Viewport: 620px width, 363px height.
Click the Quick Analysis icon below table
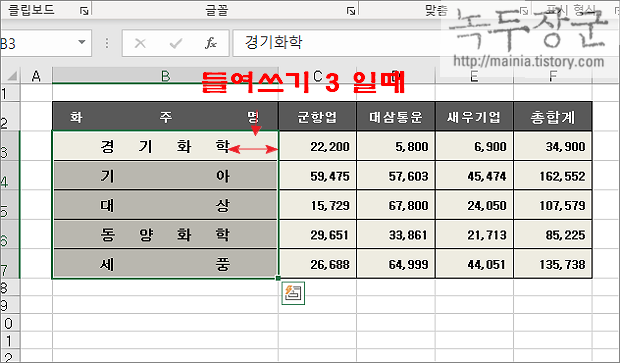pos(293,293)
